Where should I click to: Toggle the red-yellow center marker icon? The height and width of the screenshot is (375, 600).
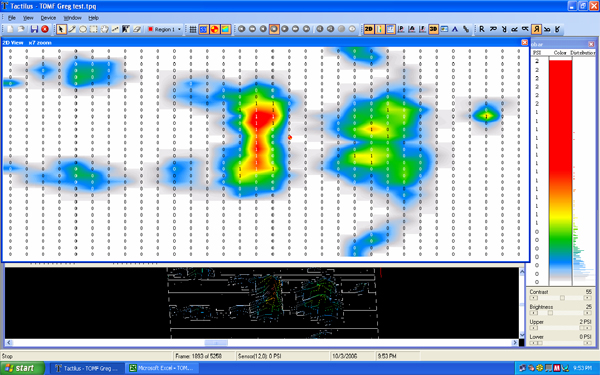215,29
